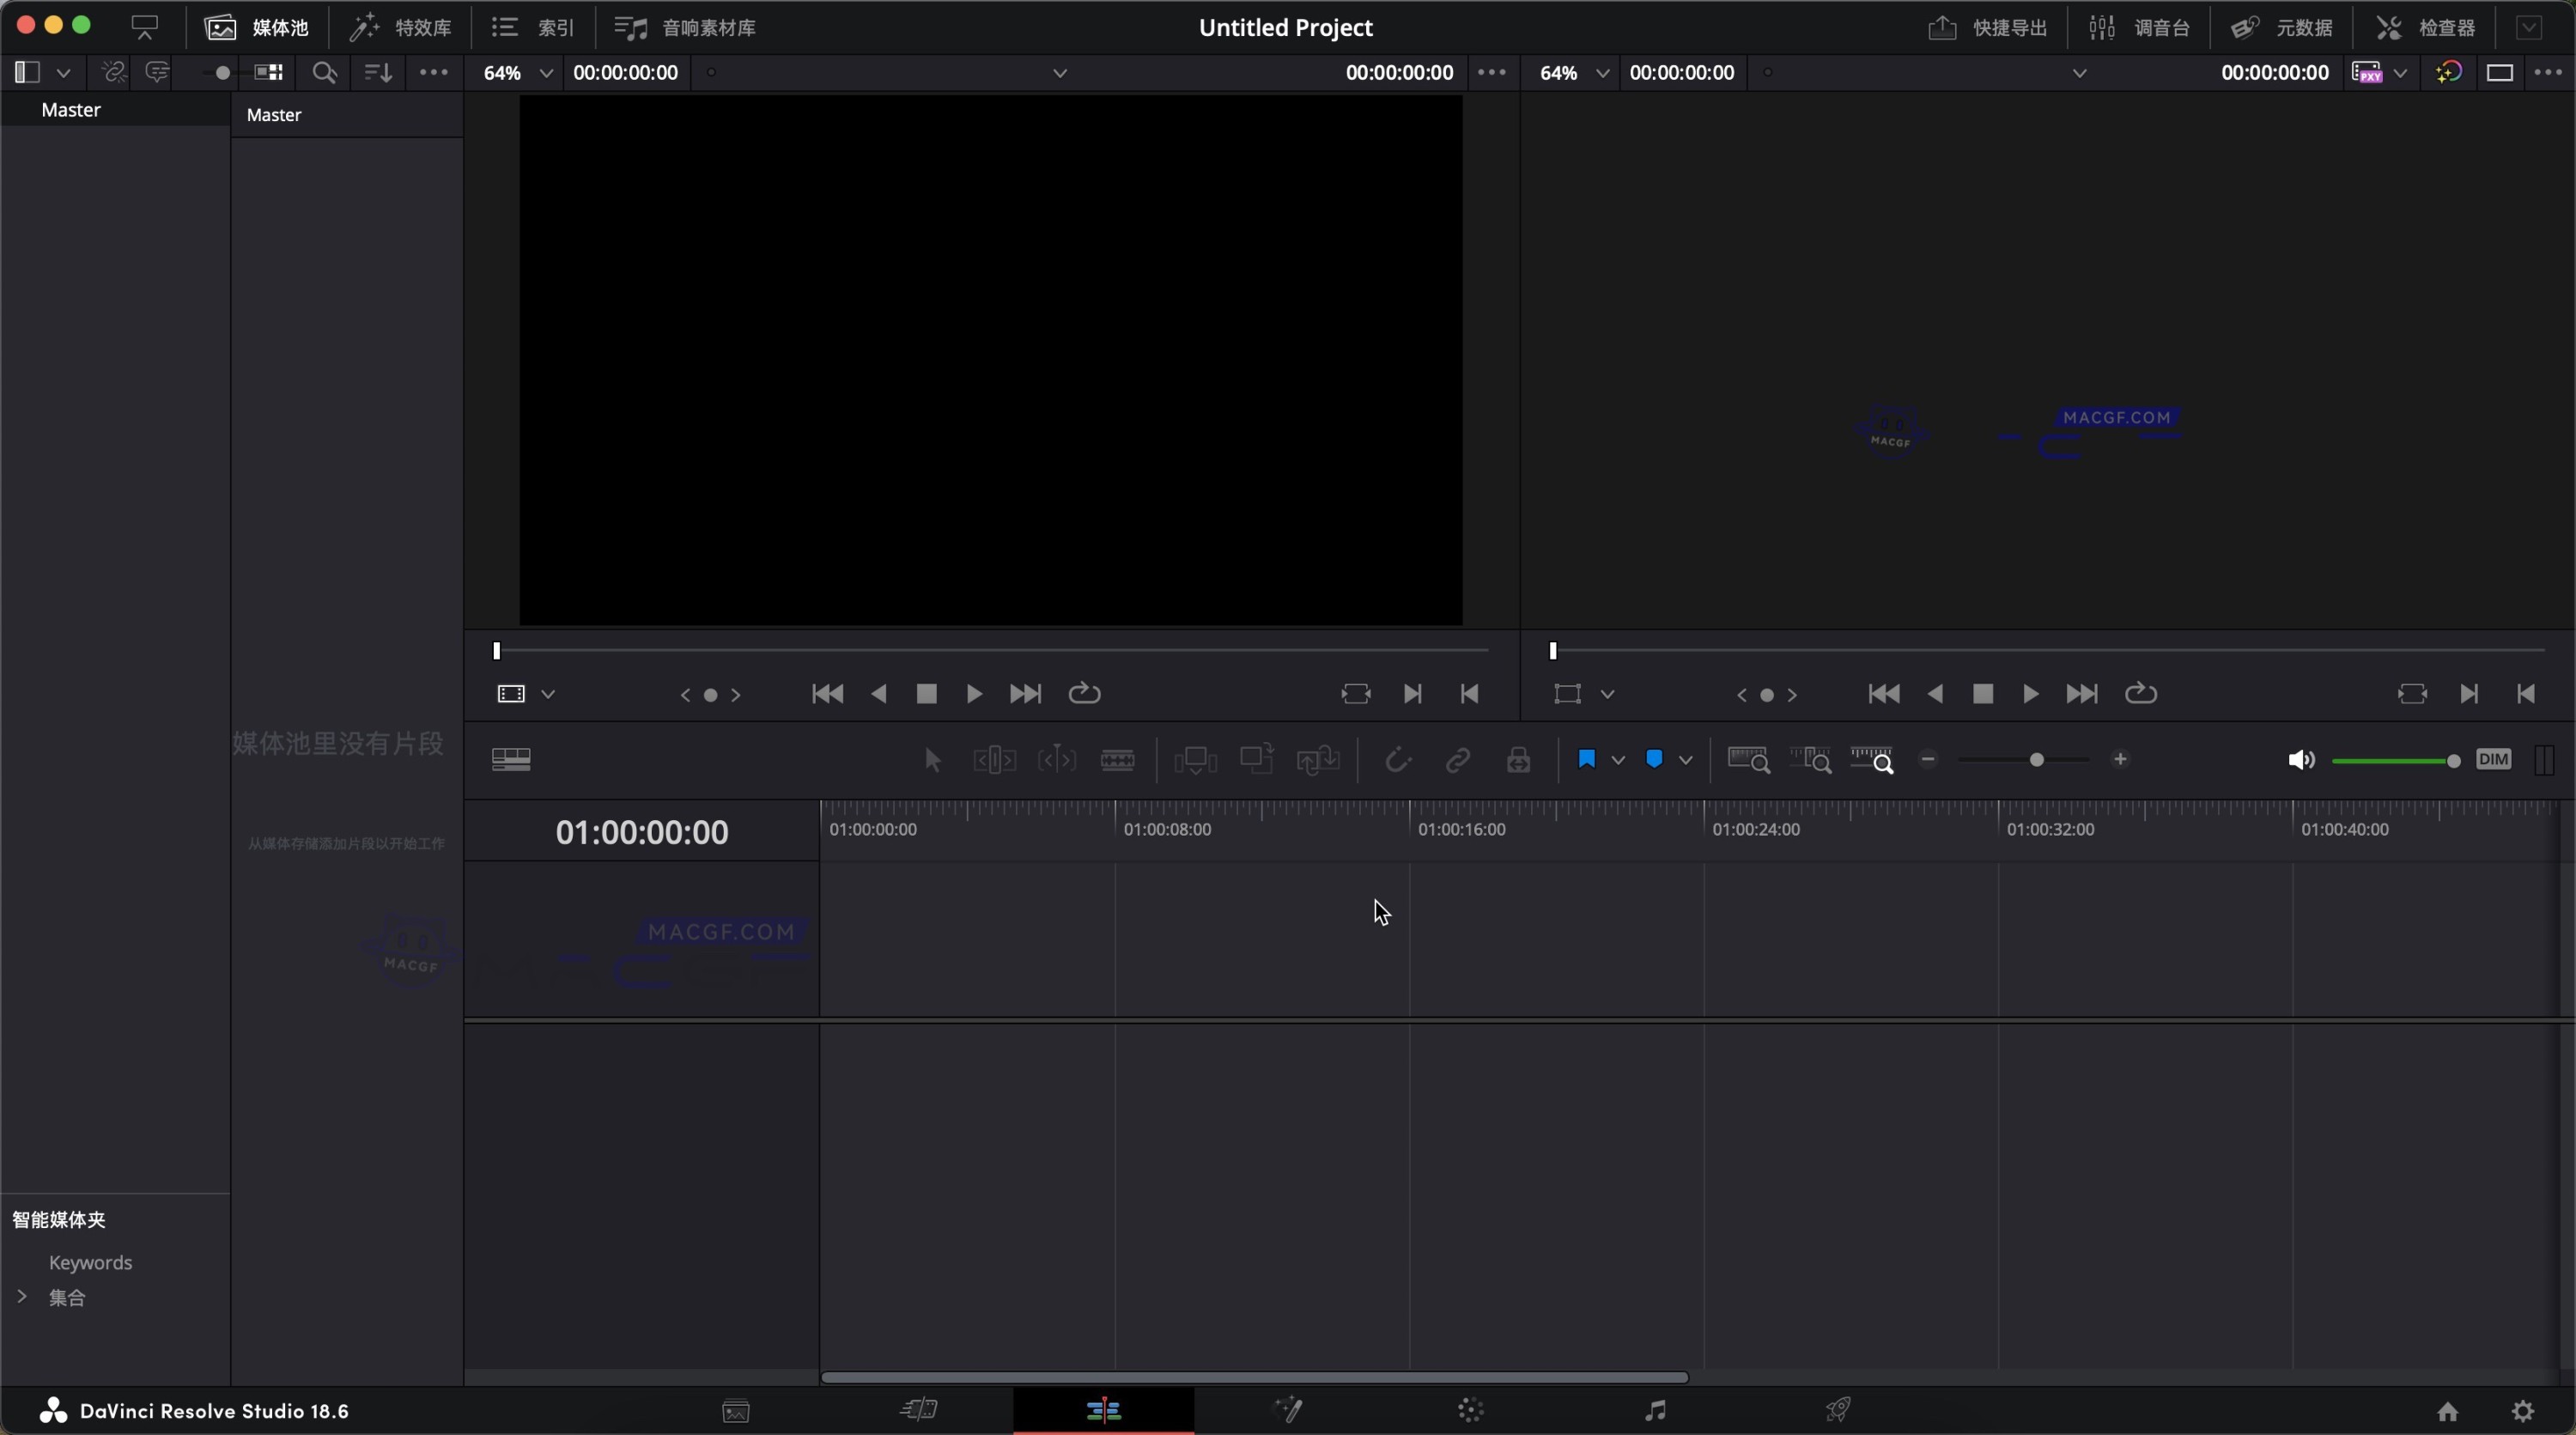Select the arrow selection mode tool
This screenshot has width=2576, height=1435.
click(x=931, y=760)
